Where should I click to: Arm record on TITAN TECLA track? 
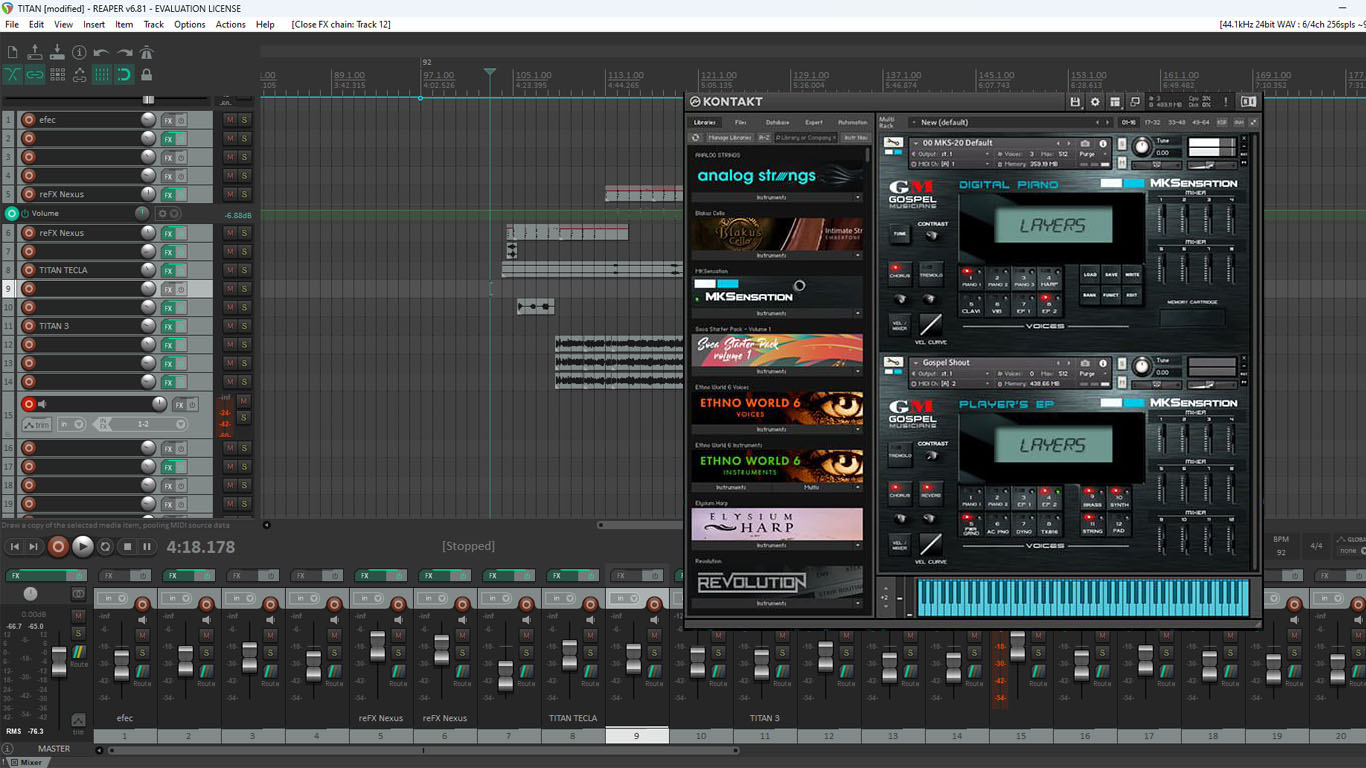tap(28, 270)
